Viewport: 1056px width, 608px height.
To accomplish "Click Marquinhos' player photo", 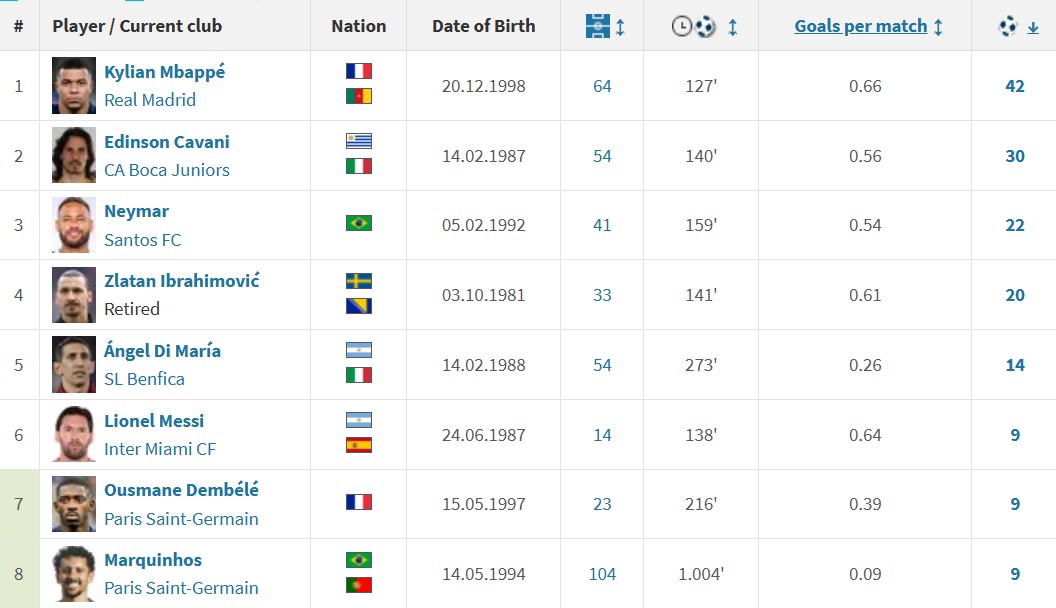I will click(x=74, y=574).
